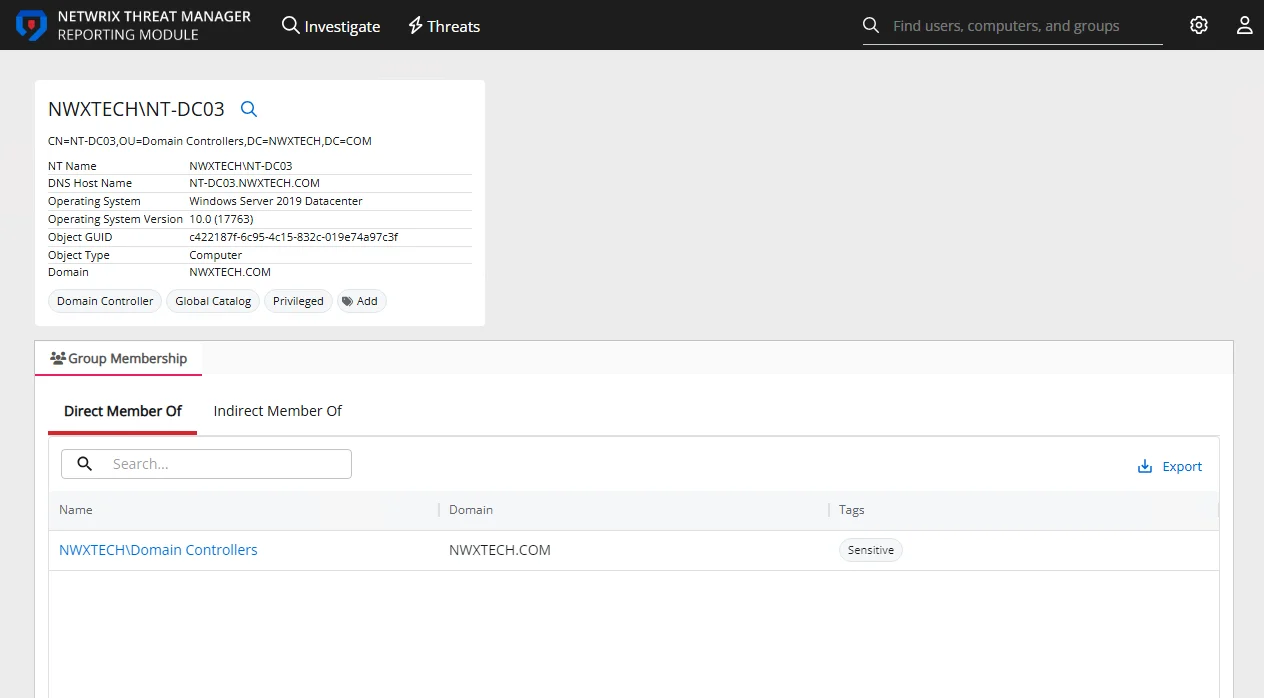Open the user profile icon
The width and height of the screenshot is (1264, 698).
1244,25
